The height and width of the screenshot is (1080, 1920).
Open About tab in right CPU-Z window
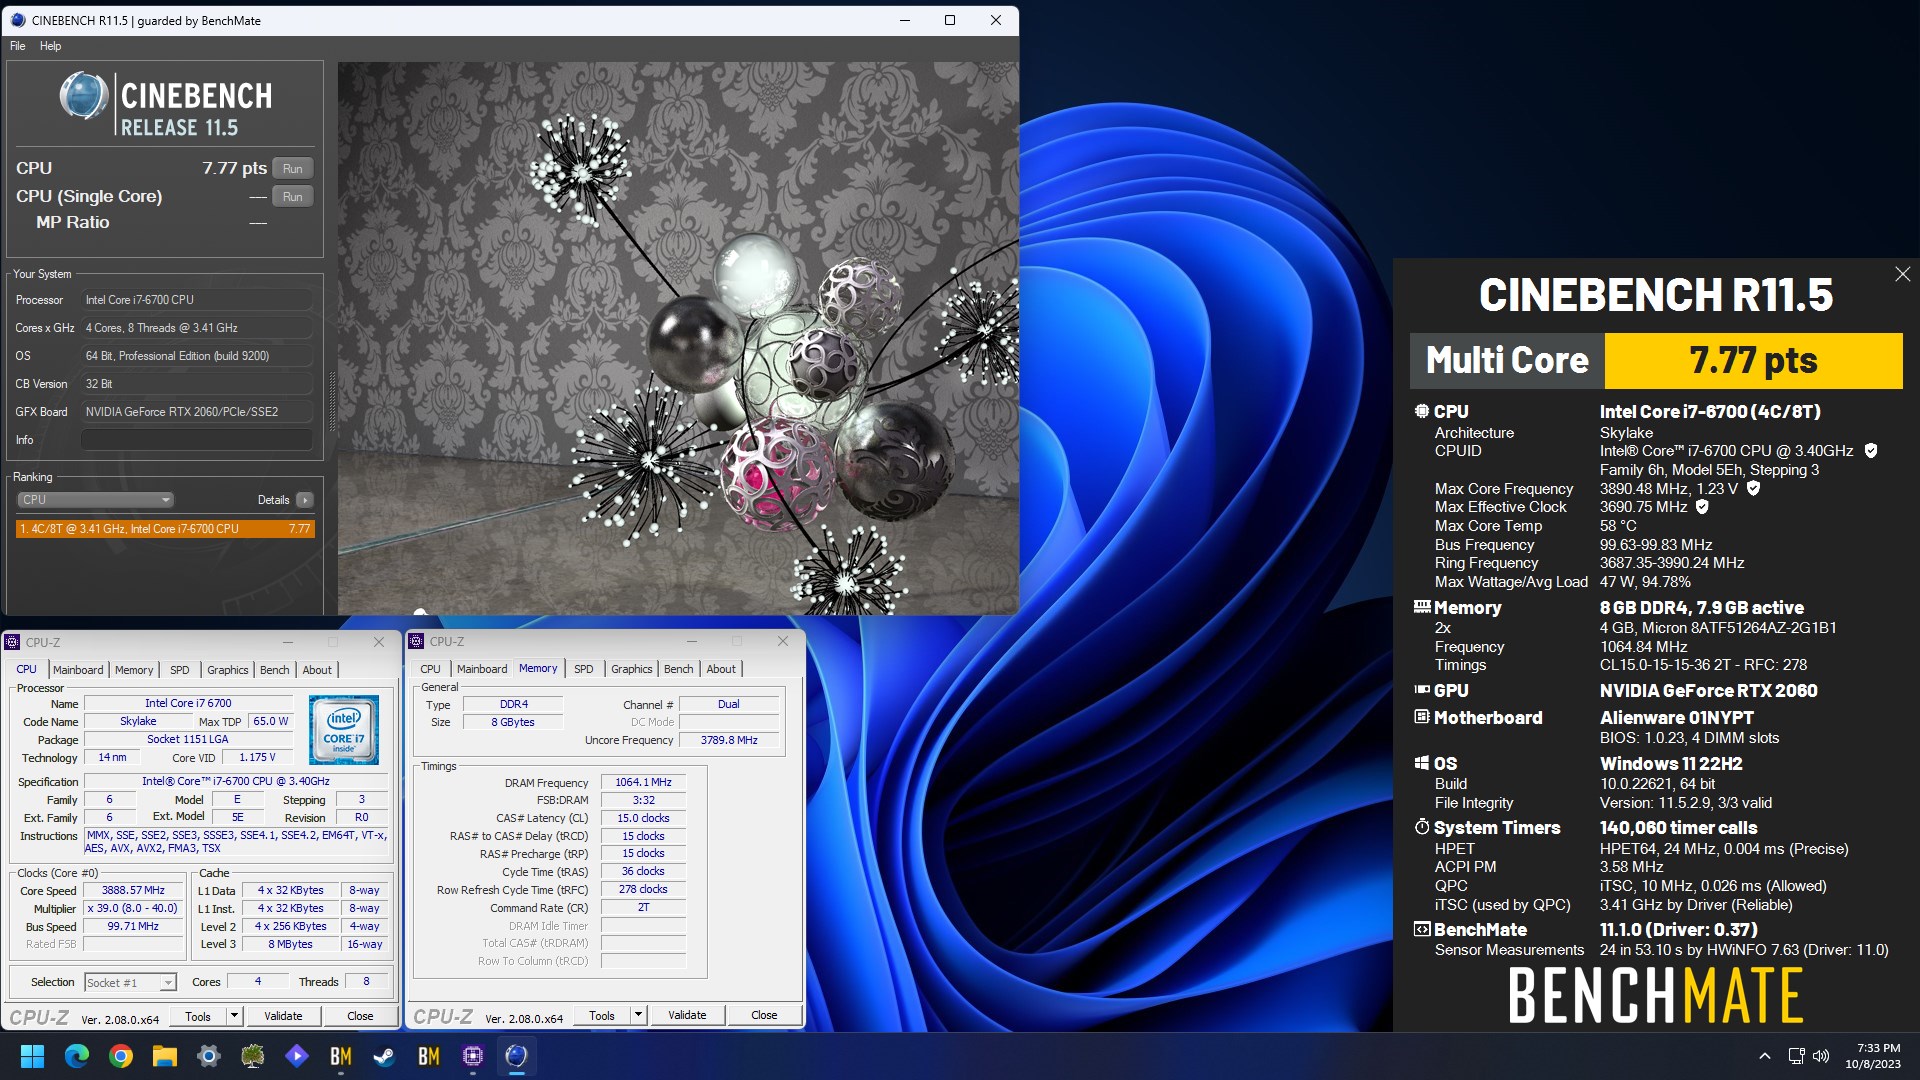tap(721, 669)
